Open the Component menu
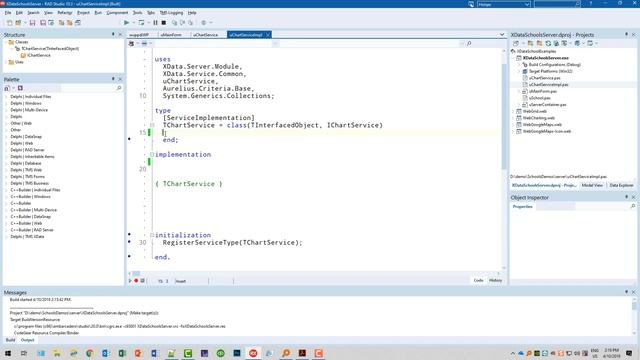Image resolution: width=640 pixels, height=360 pixels. coord(117,13)
